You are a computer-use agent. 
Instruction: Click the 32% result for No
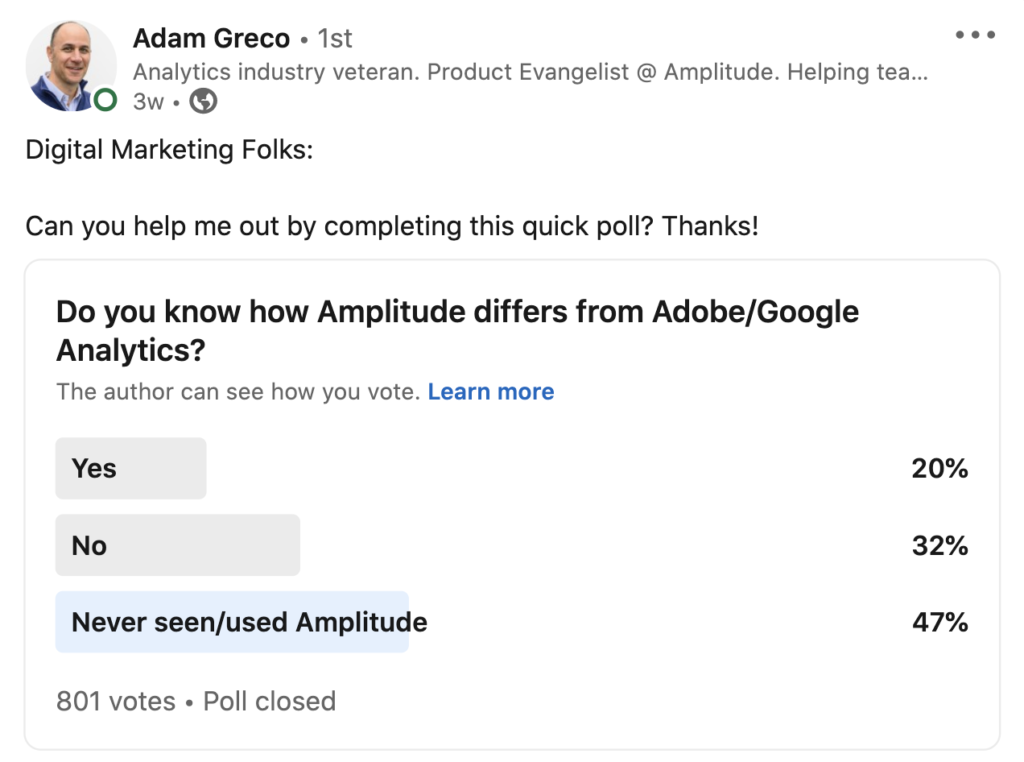click(x=941, y=545)
